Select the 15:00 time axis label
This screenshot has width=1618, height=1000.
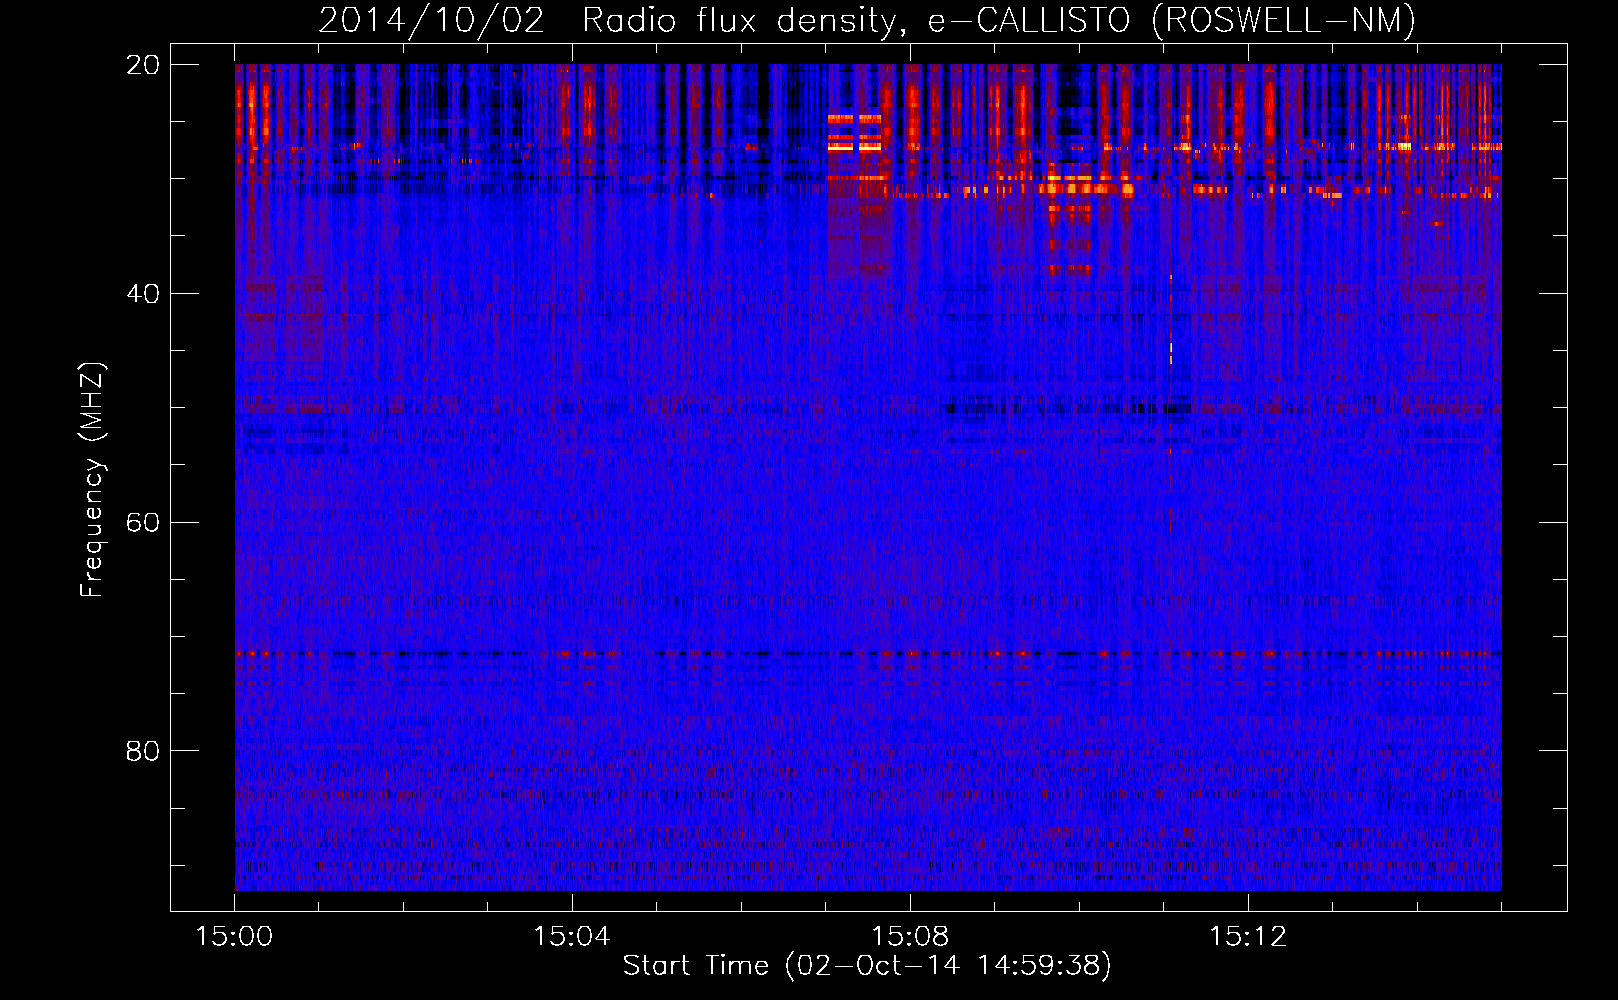(234, 937)
